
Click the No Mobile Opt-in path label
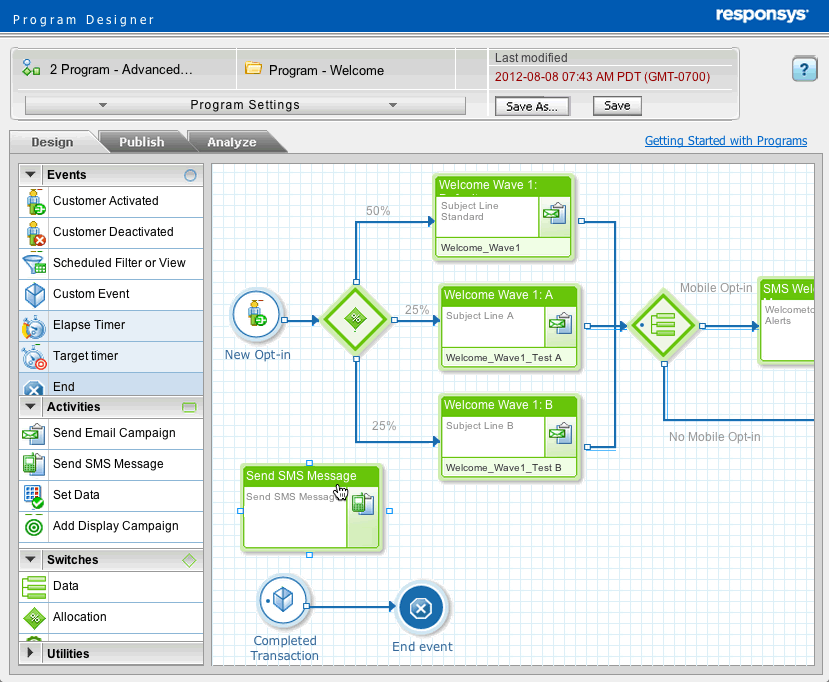click(715, 437)
